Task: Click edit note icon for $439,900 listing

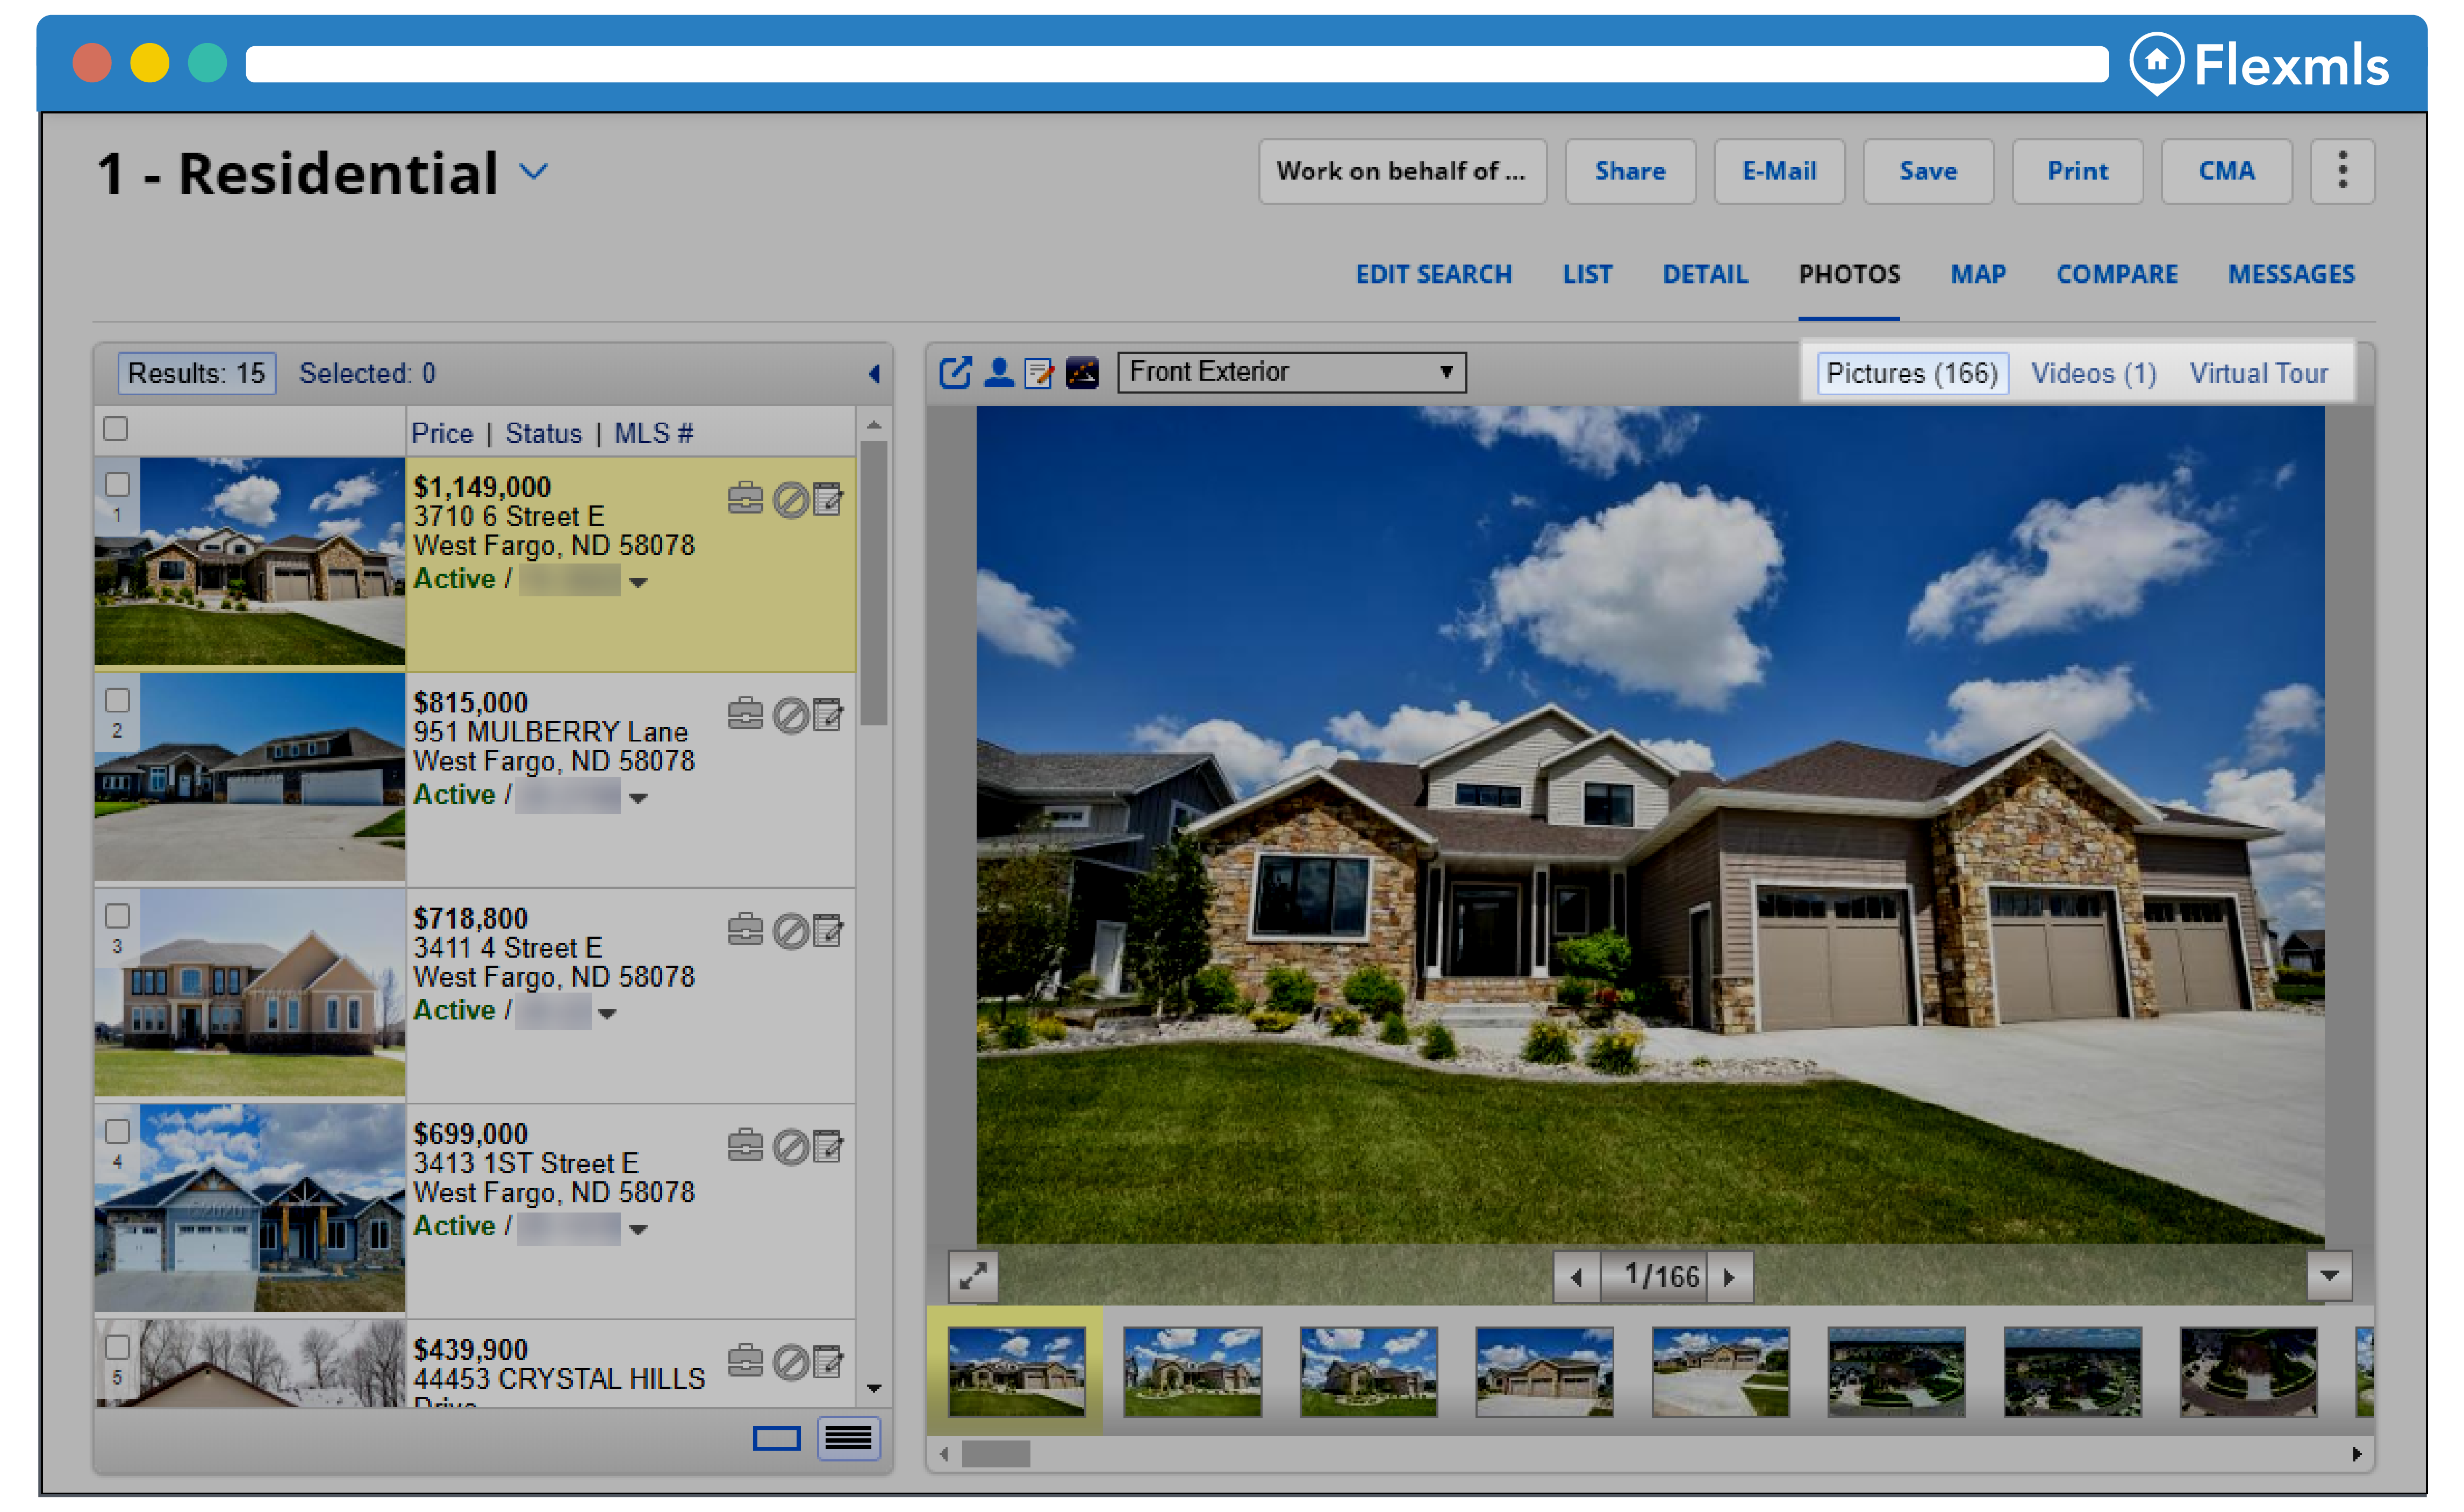Action: pos(828,1361)
